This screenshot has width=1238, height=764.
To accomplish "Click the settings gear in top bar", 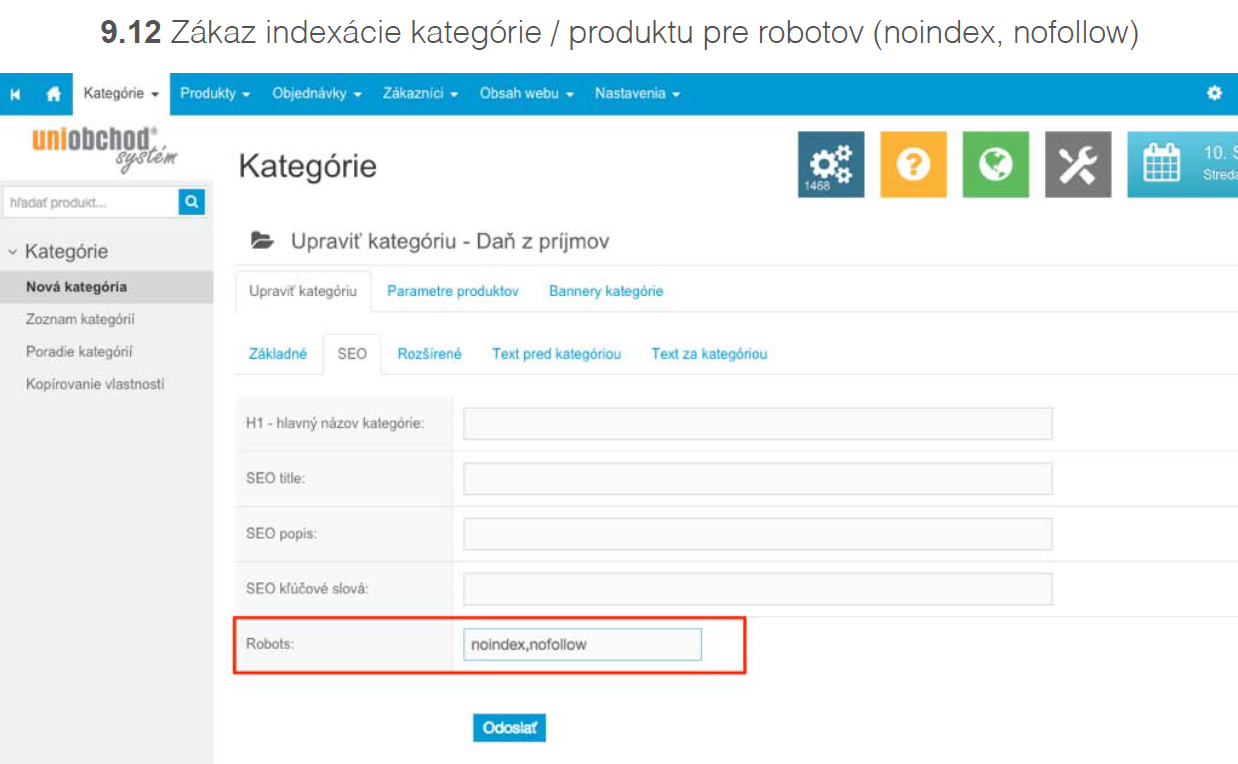I will coord(1214,93).
